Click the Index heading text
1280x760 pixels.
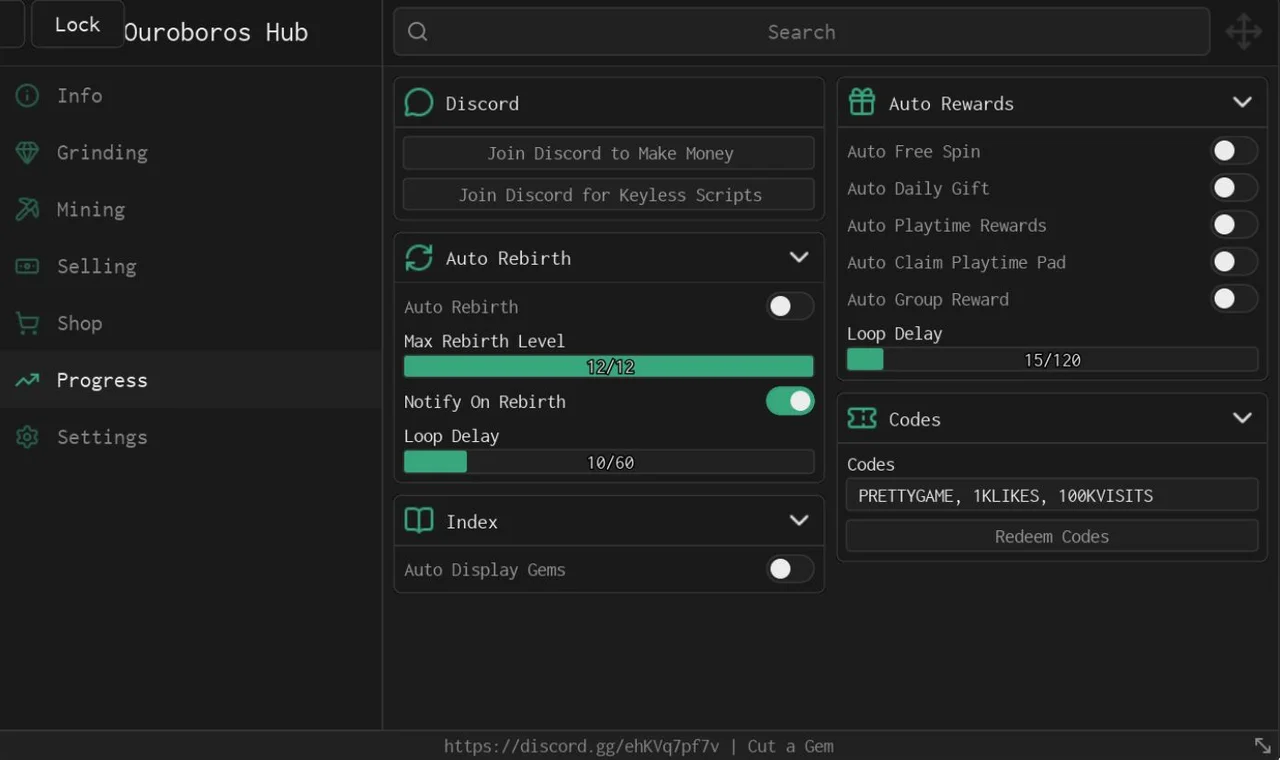click(x=472, y=522)
